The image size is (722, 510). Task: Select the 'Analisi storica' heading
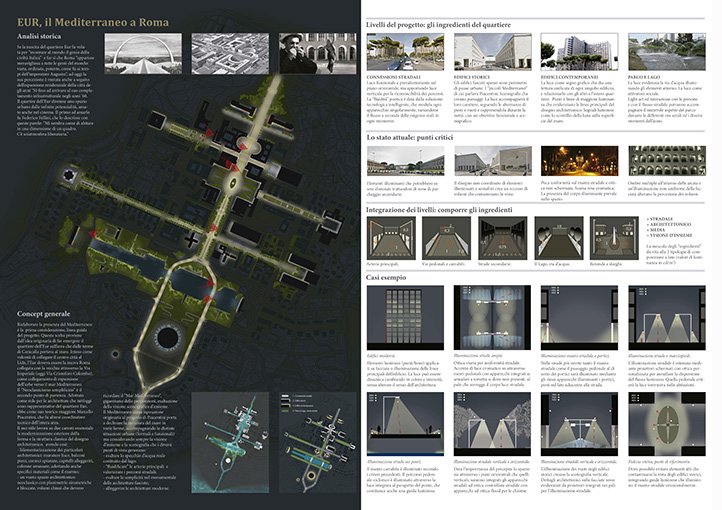click(39, 36)
